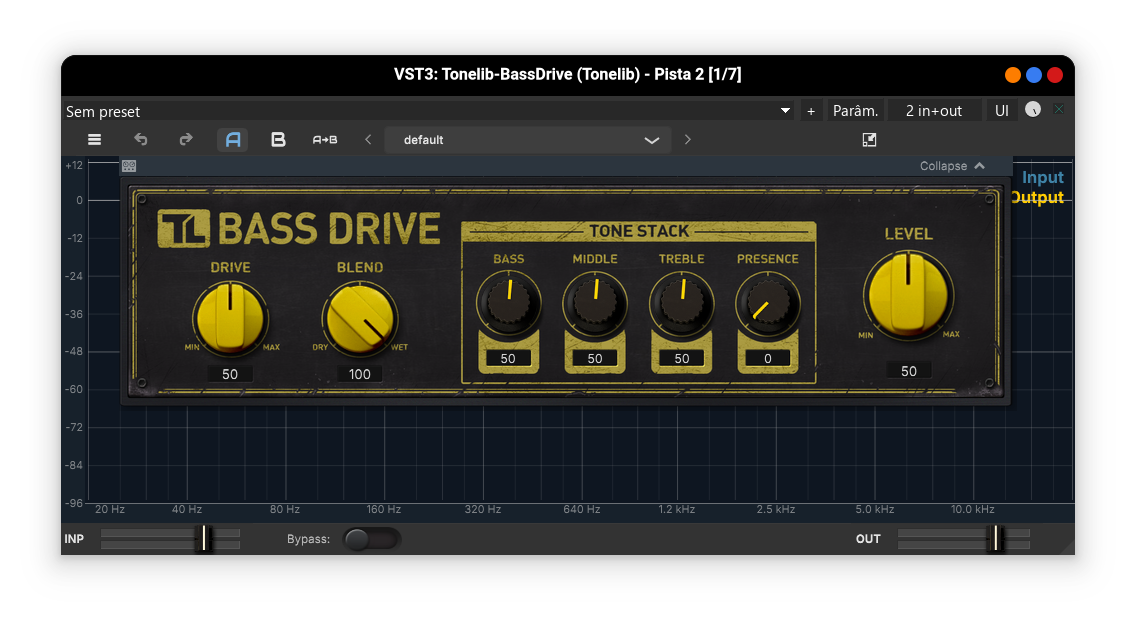Viewport: 1136px width, 622px height.
Task: Toggle the Bypass switch
Action: tap(372, 538)
